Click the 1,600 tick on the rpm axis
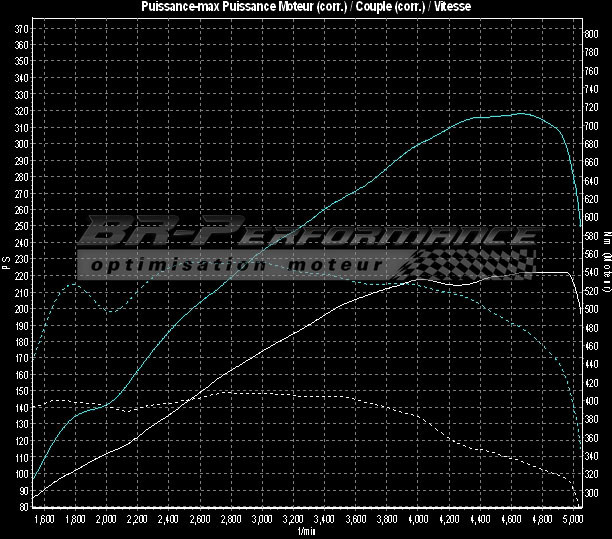The height and width of the screenshot is (539, 612). [43, 521]
